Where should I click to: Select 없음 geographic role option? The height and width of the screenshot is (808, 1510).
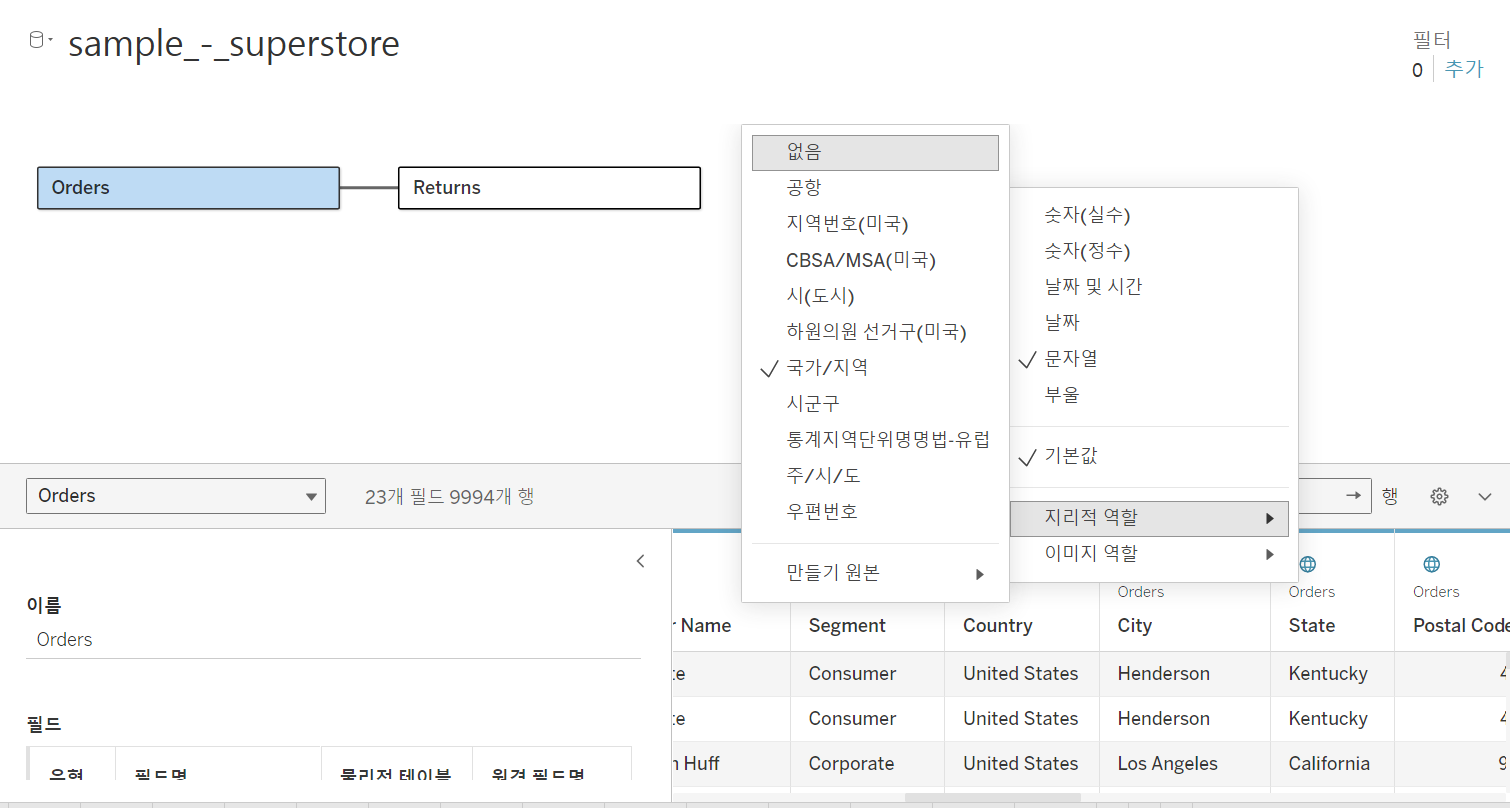point(875,152)
